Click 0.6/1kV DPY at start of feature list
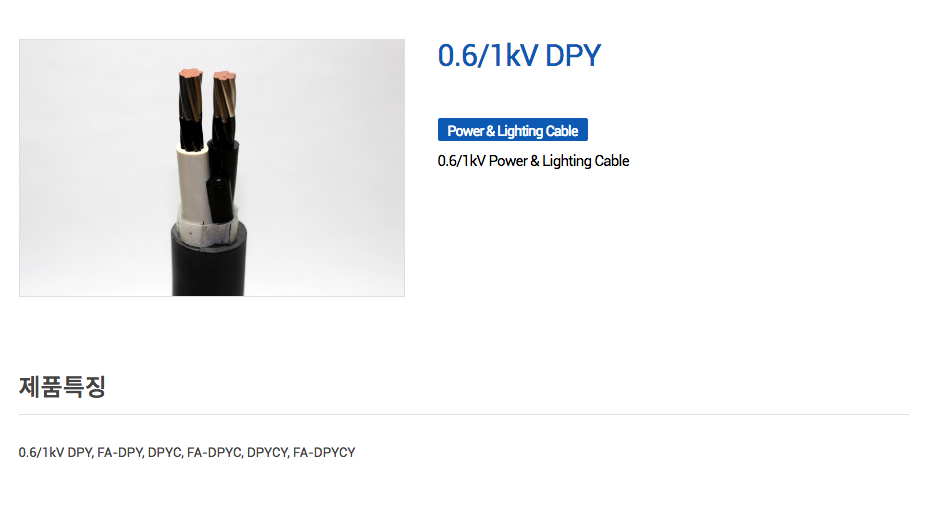The height and width of the screenshot is (512, 938). (55, 453)
